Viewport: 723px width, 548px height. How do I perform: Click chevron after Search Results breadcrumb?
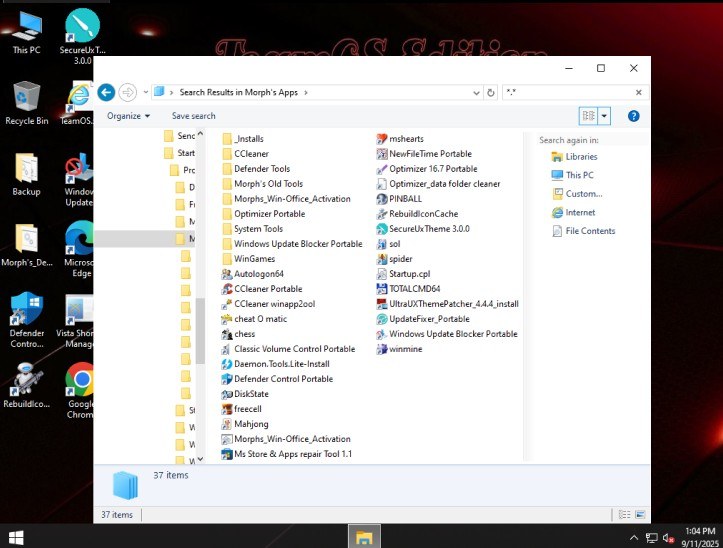(x=305, y=93)
